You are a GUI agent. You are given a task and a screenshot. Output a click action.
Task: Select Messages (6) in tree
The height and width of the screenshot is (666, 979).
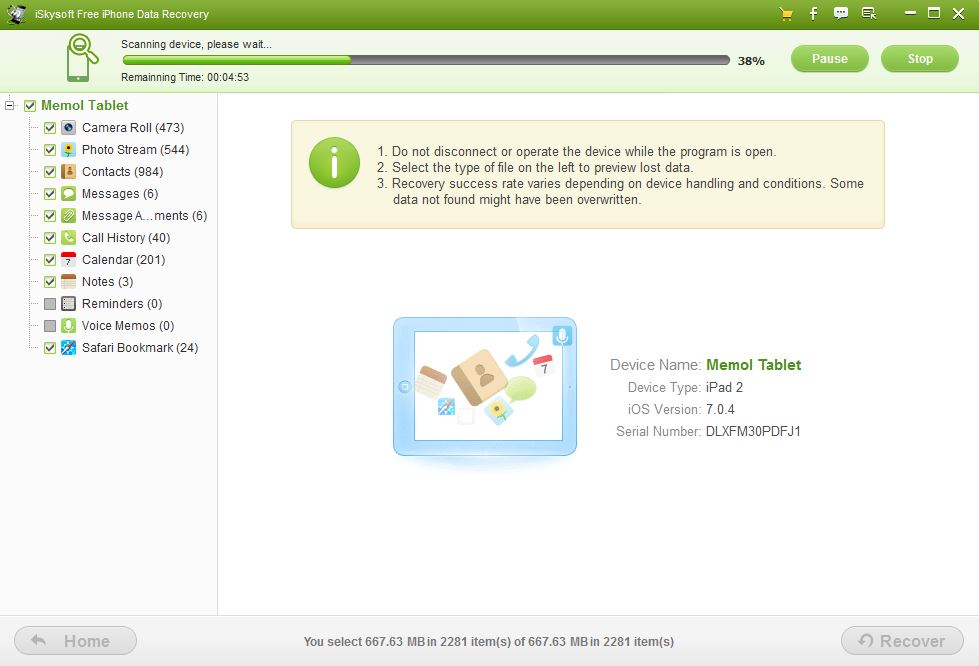click(x=120, y=193)
